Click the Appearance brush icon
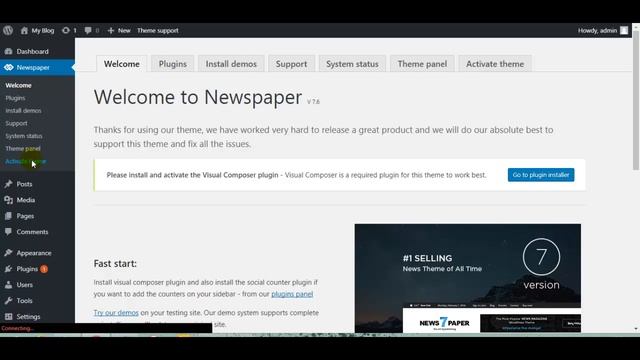 [9, 253]
